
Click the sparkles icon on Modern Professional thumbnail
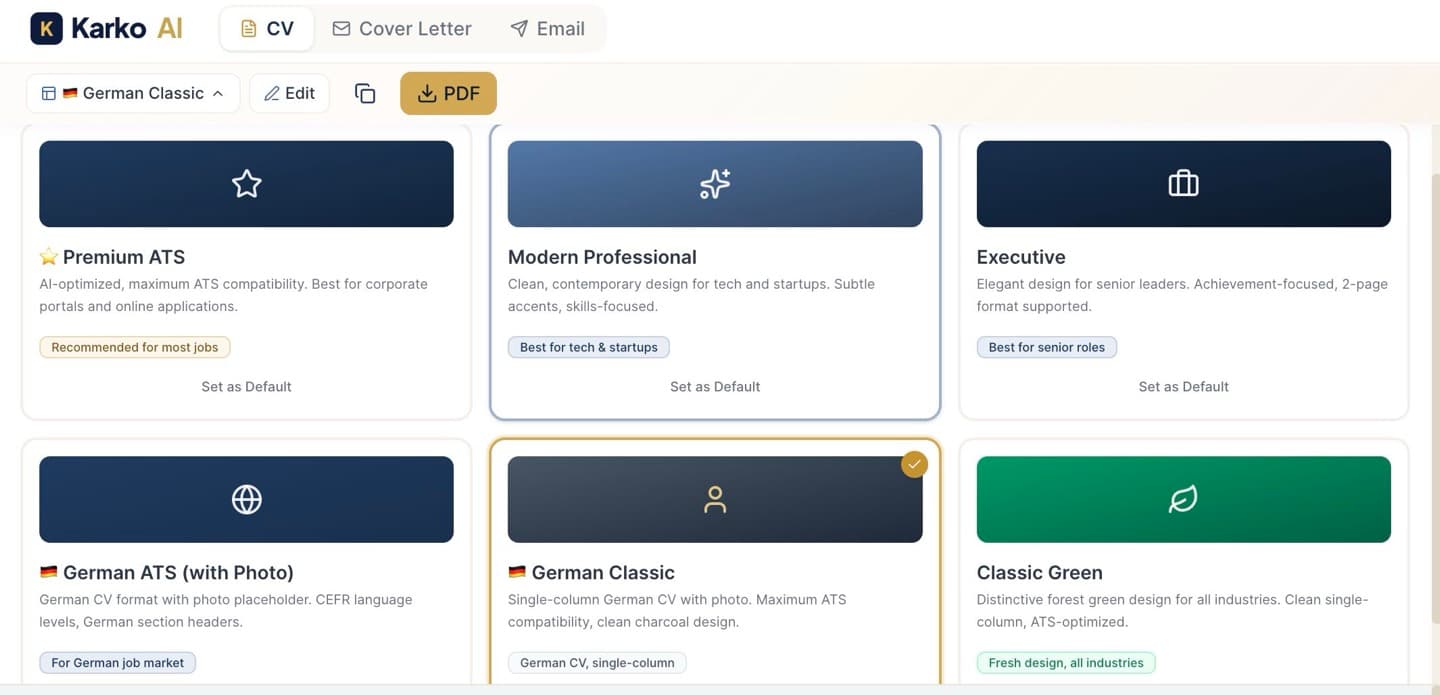tap(714, 183)
